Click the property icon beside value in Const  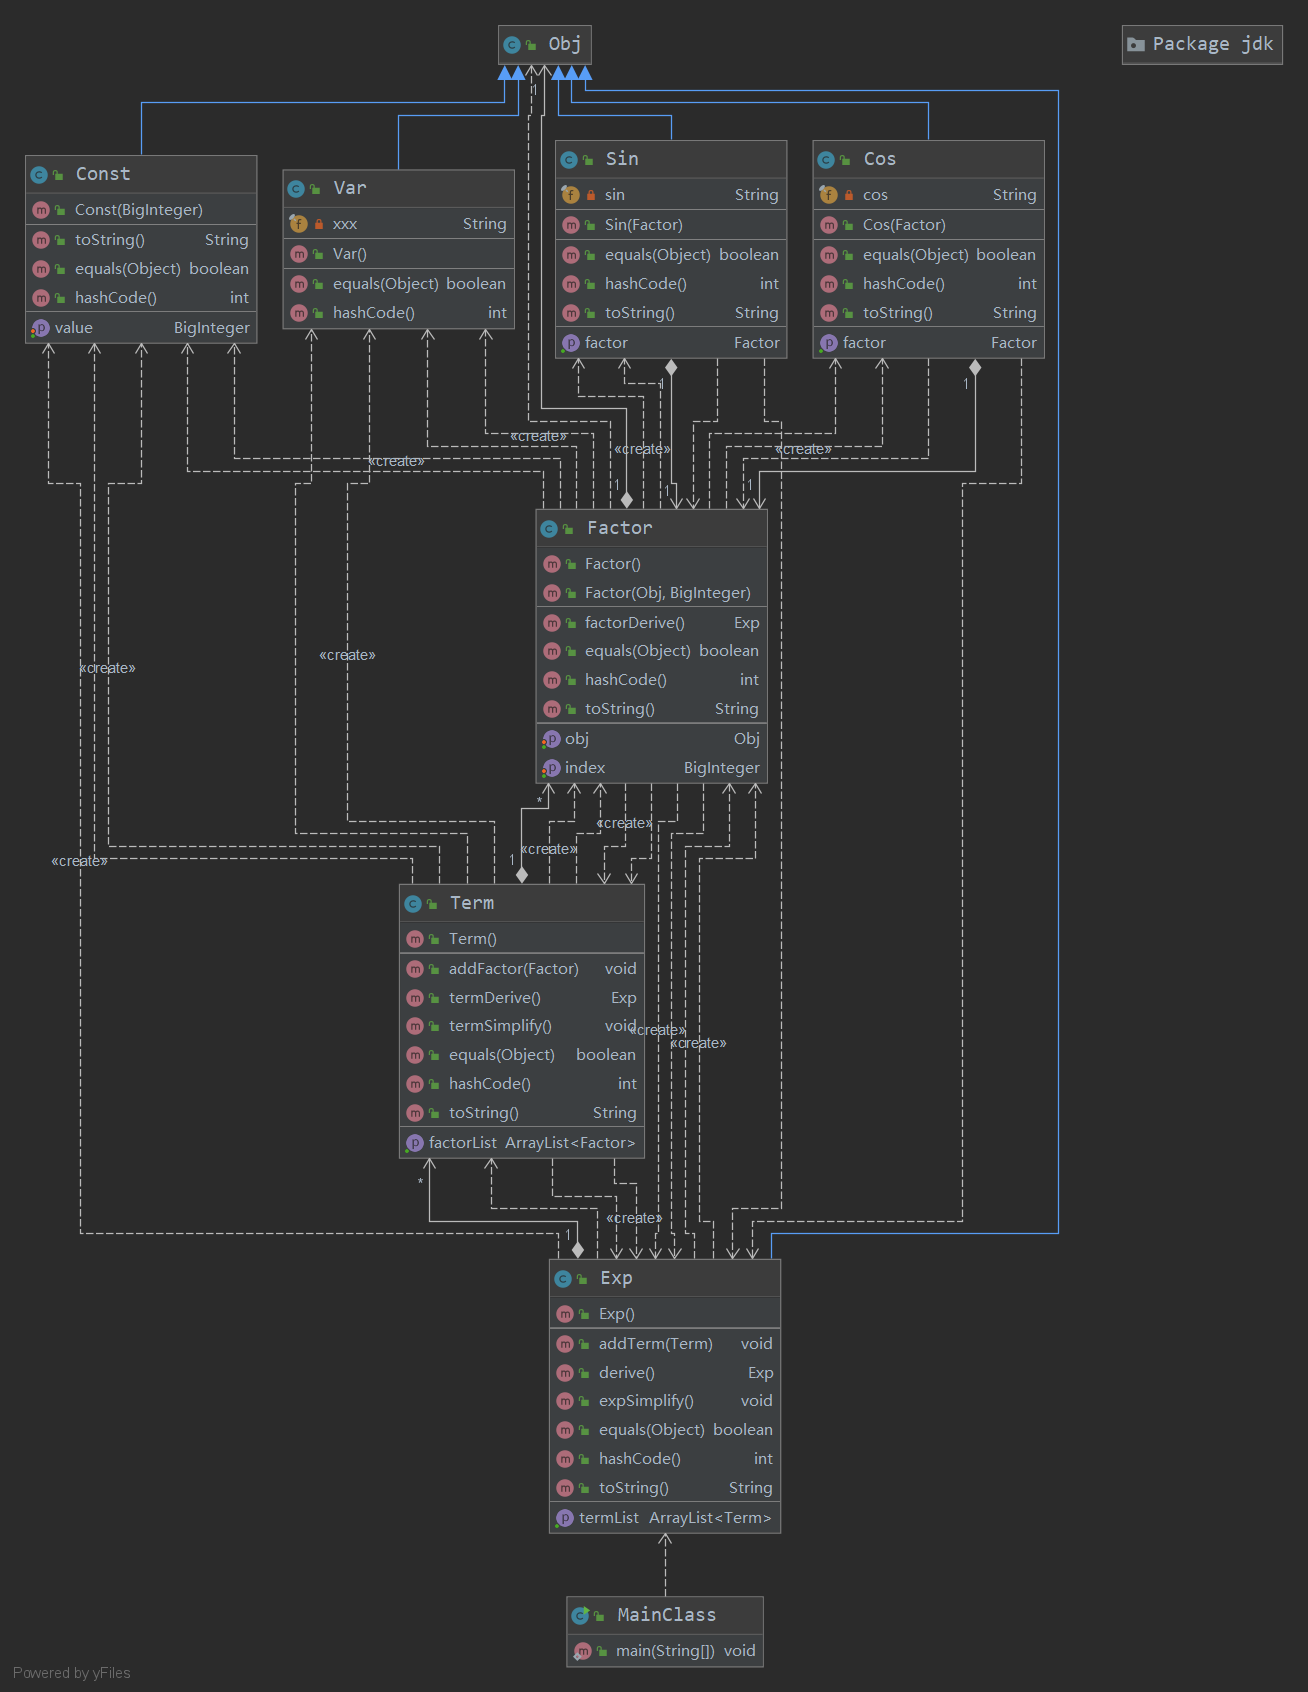pos(40,328)
